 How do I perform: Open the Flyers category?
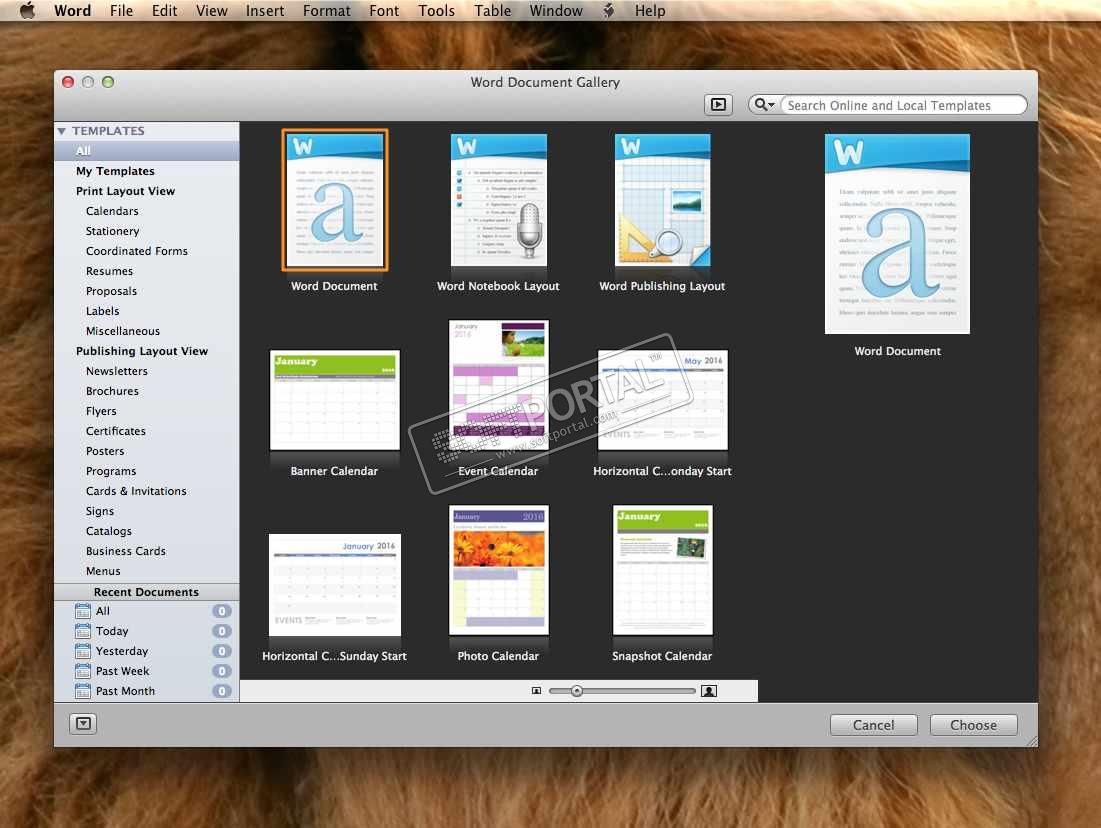[101, 411]
